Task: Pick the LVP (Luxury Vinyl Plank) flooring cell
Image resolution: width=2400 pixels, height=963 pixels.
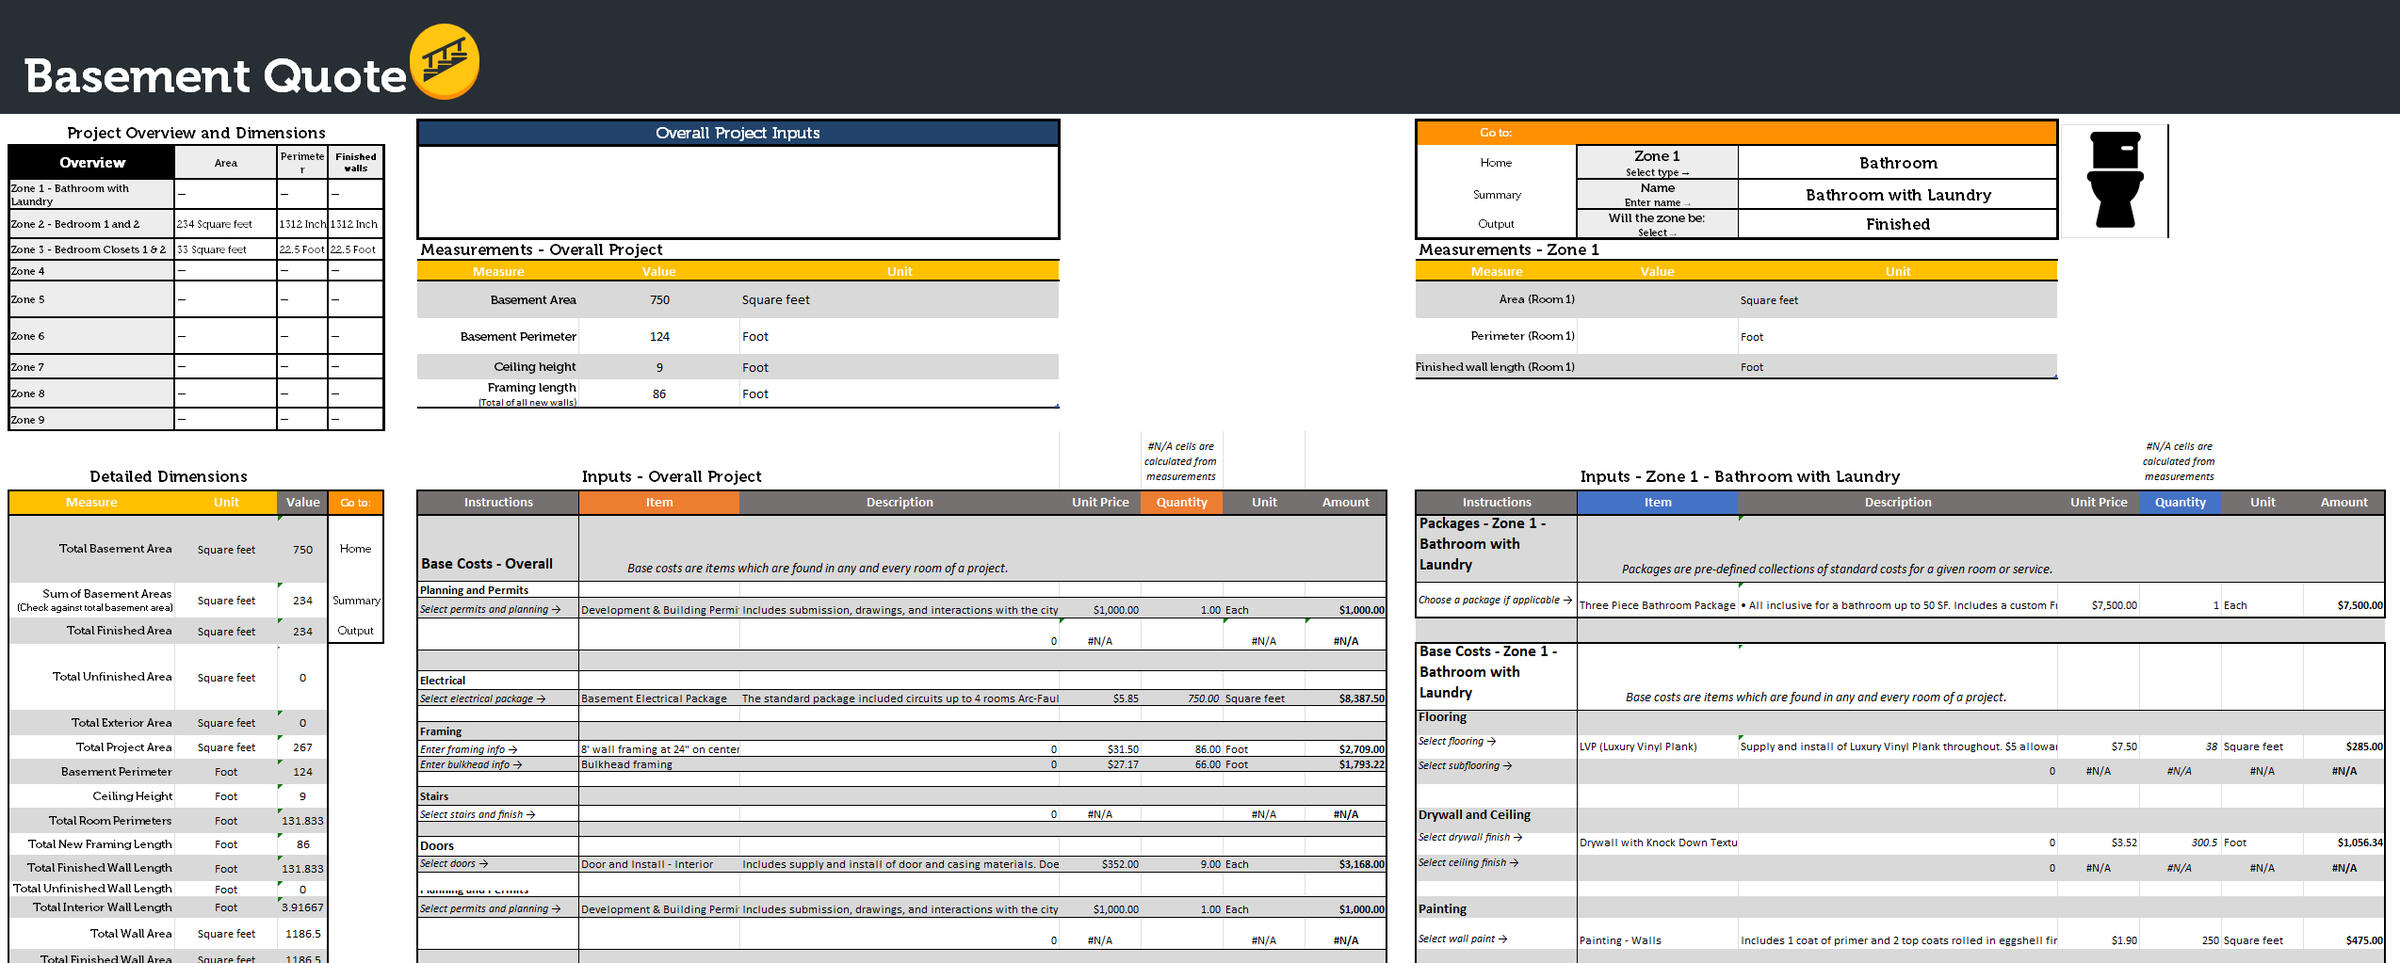Action: (x=1657, y=746)
